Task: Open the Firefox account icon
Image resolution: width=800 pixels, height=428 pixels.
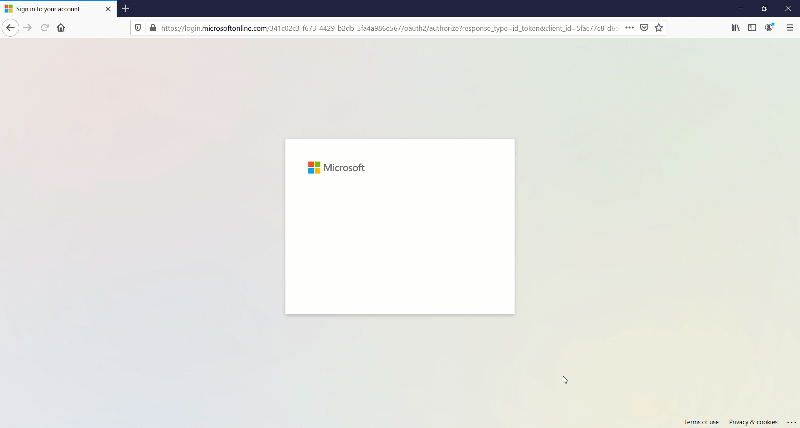Action: [x=769, y=28]
